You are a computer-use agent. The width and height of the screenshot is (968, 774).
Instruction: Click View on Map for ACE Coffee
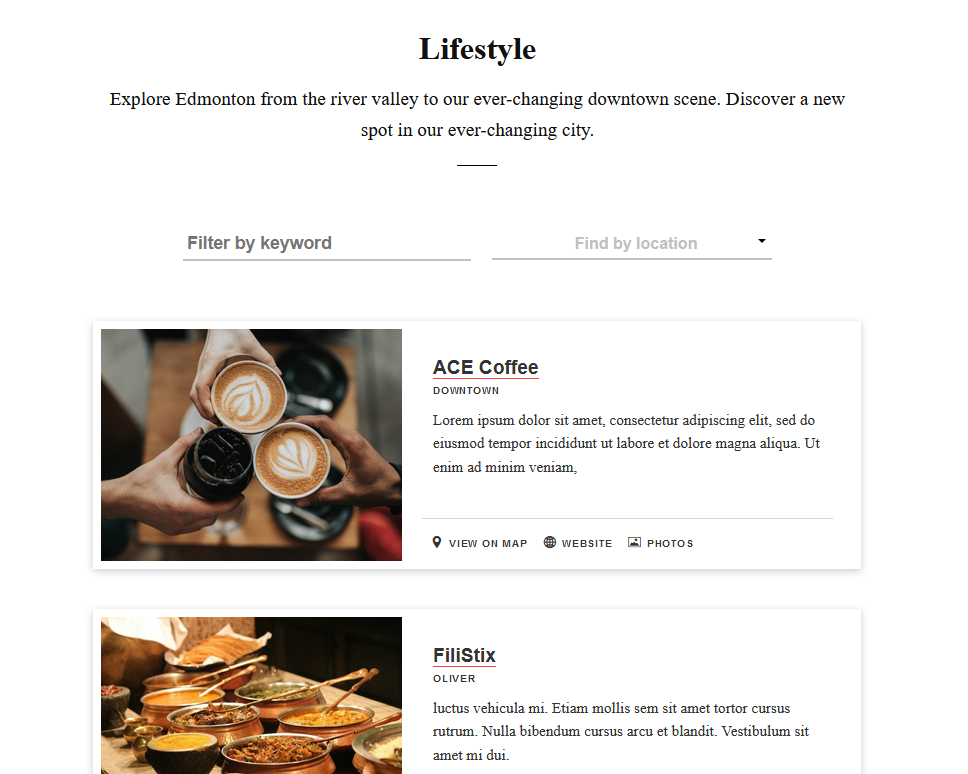[x=488, y=544]
